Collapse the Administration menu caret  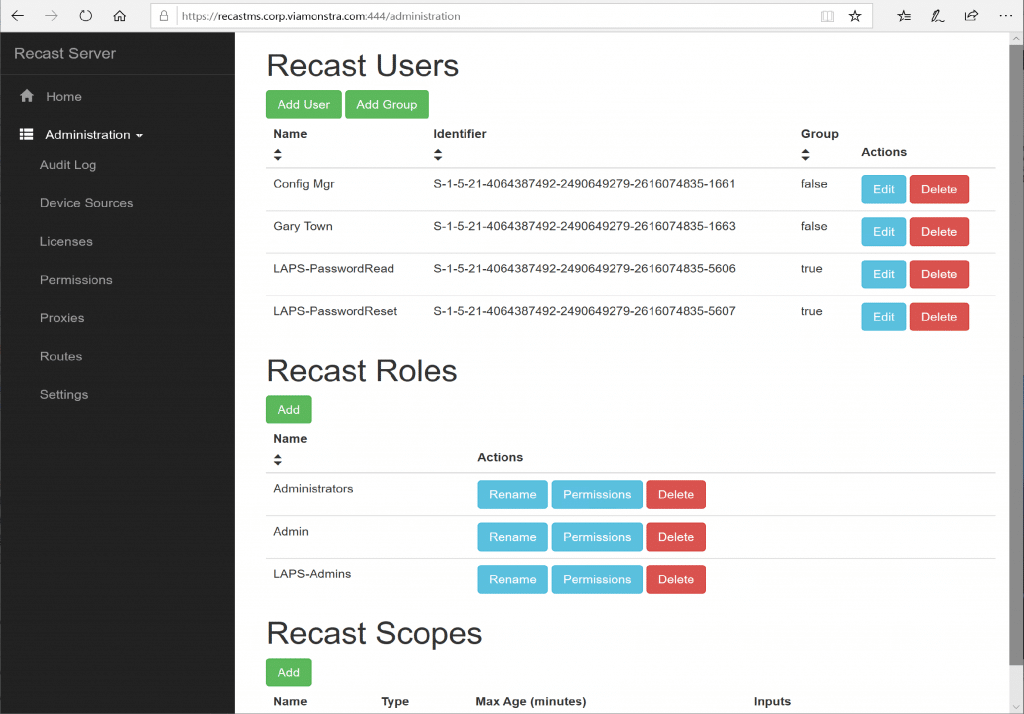click(139, 135)
